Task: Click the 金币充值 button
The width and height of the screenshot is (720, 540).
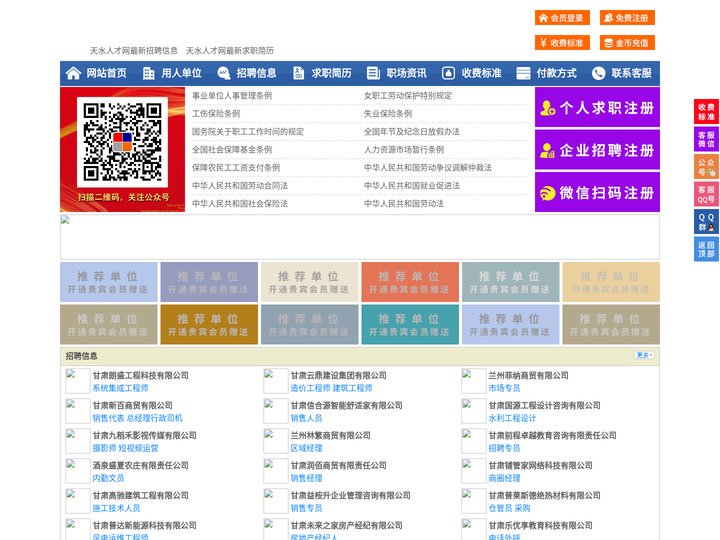Action: 627,43
